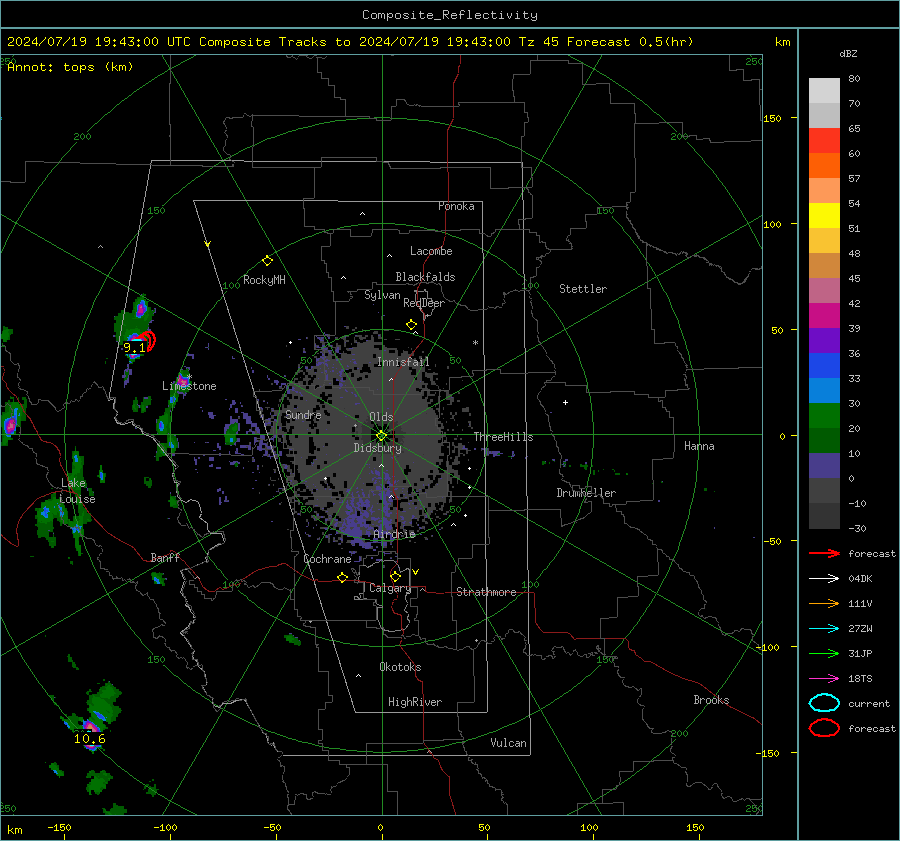Screen dimensions: 900x841
Task: Click the Sylvan label on the map
Action: [x=382, y=295]
